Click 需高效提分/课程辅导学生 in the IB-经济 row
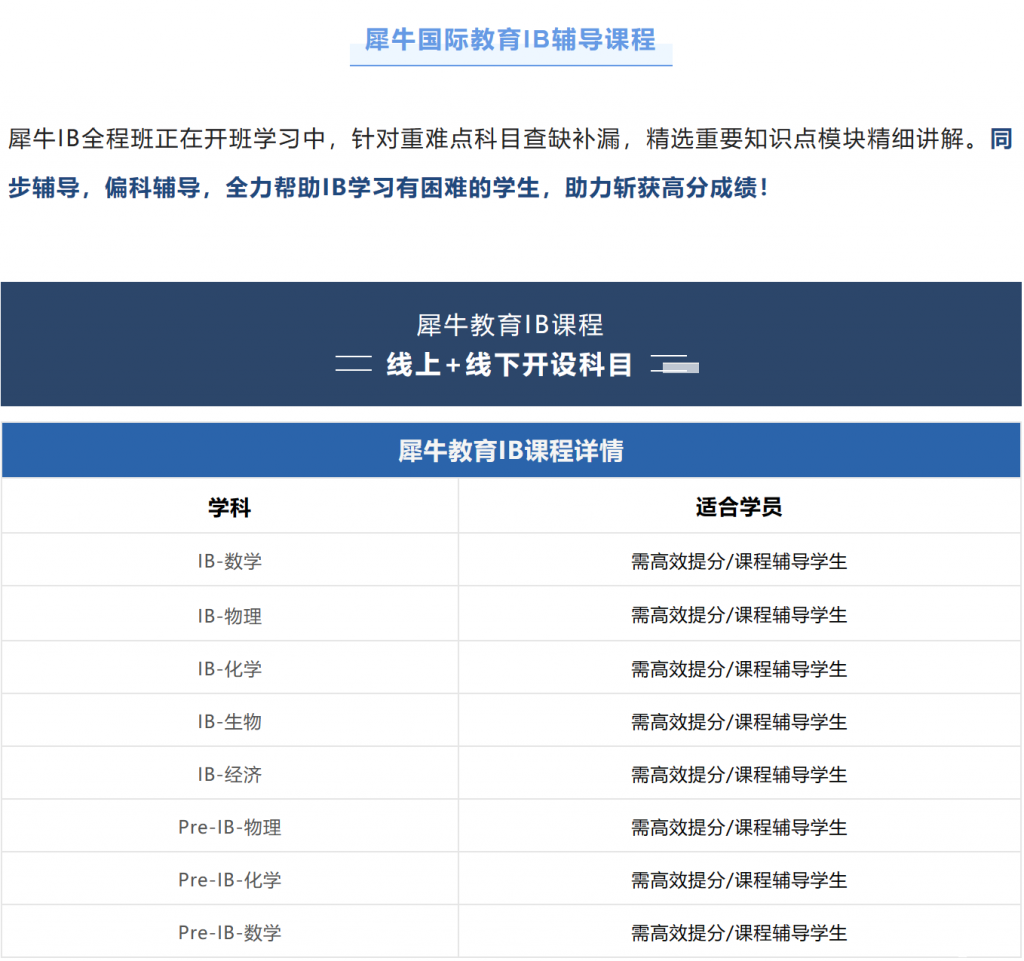The width and height of the screenshot is (1024, 961). (x=739, y=774)
